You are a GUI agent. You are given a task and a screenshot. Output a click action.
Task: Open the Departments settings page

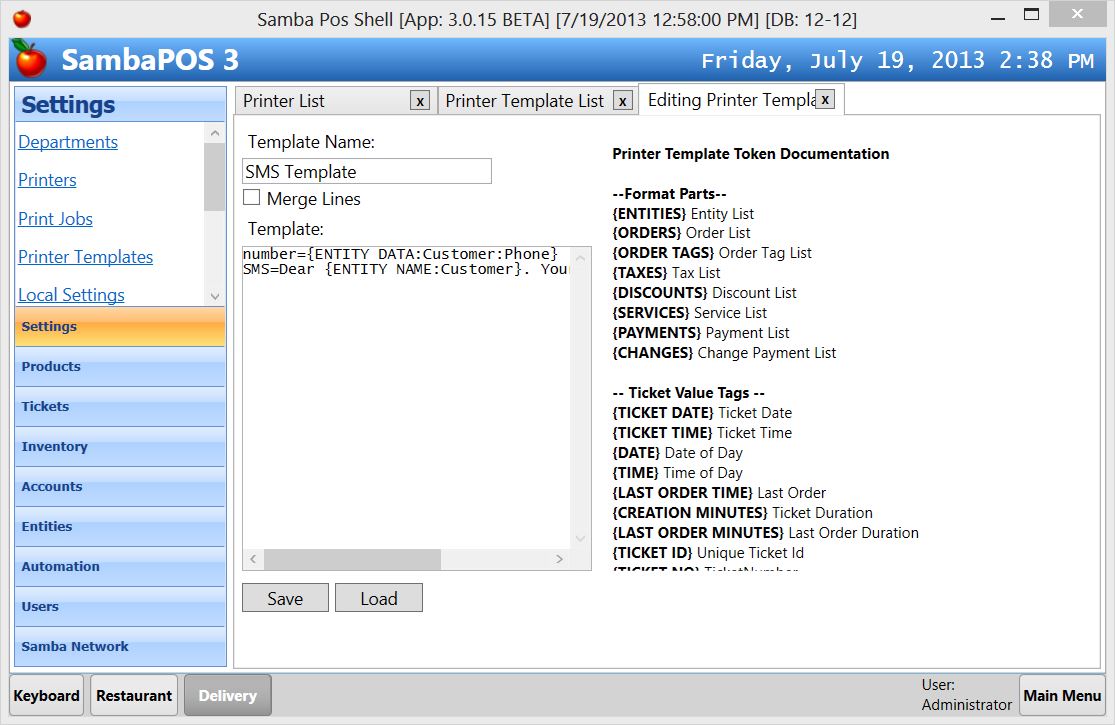(68, 142)
